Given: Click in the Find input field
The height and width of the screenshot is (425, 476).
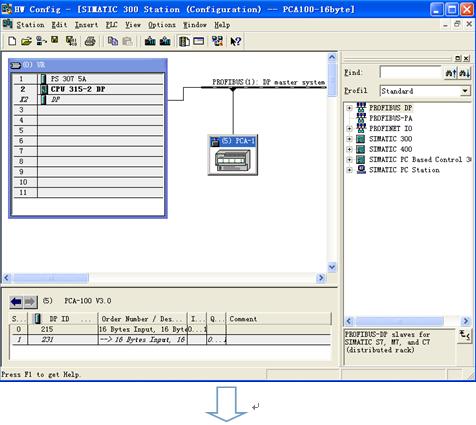Looking at the screenshot, I should (x=411, y=72).
